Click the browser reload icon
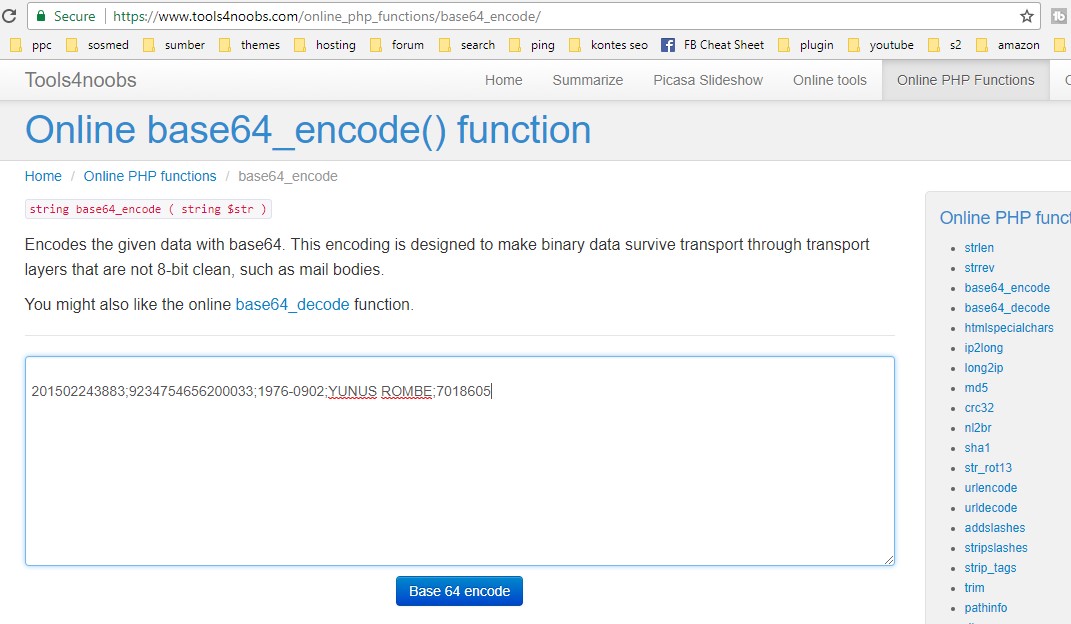 click(x=9, y=16)
